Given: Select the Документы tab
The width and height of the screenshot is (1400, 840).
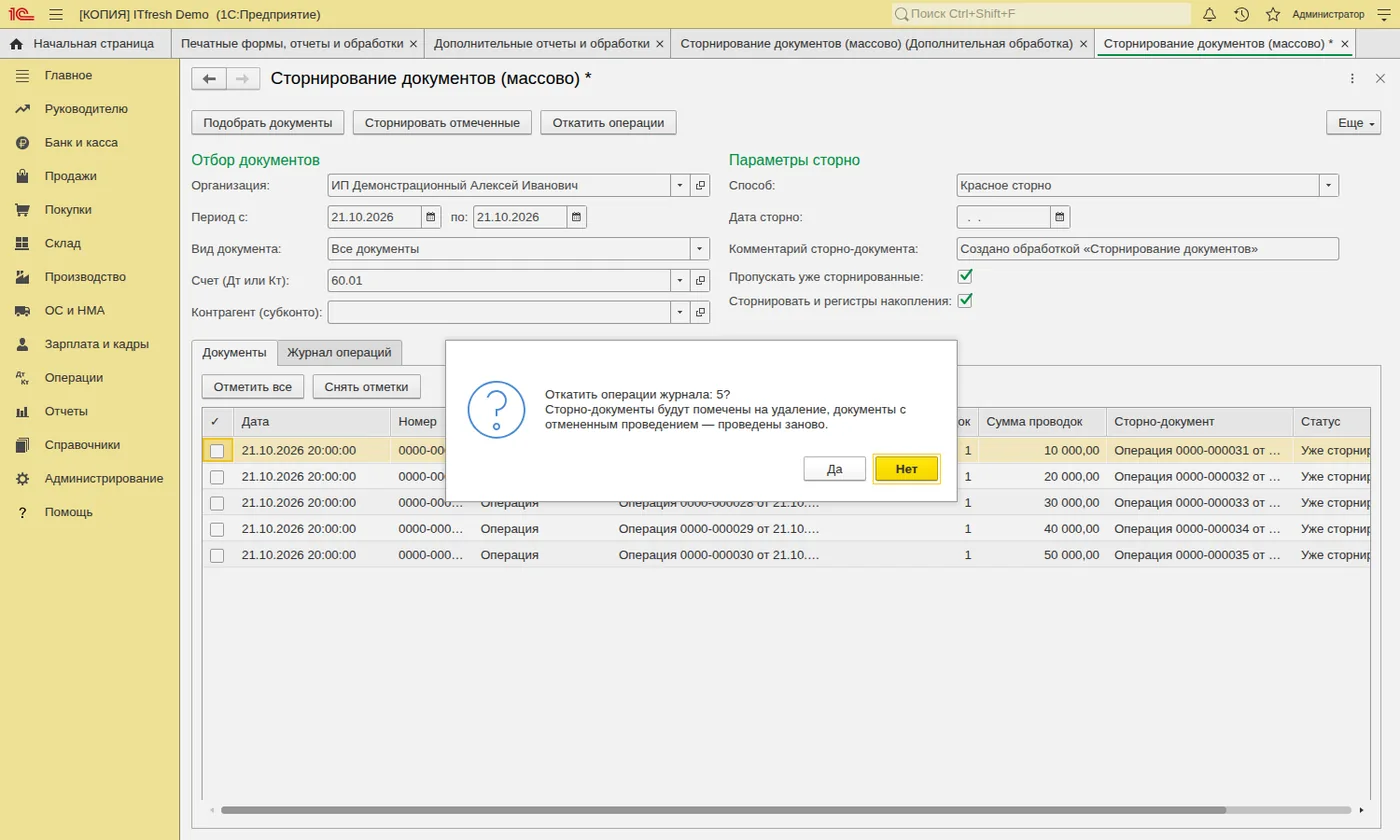Looking at the screenshot, I should pyautogui.click(x=234, y=352).
